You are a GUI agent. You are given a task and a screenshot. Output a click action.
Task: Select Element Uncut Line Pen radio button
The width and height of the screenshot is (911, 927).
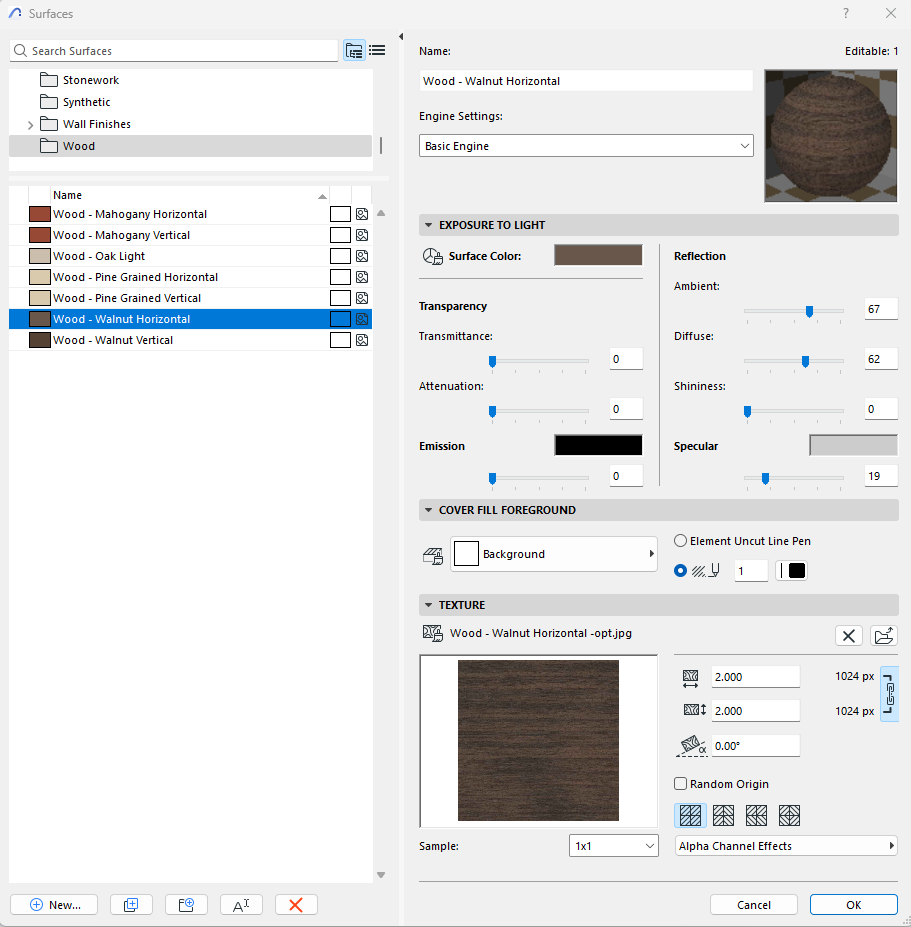coord(681,541)
